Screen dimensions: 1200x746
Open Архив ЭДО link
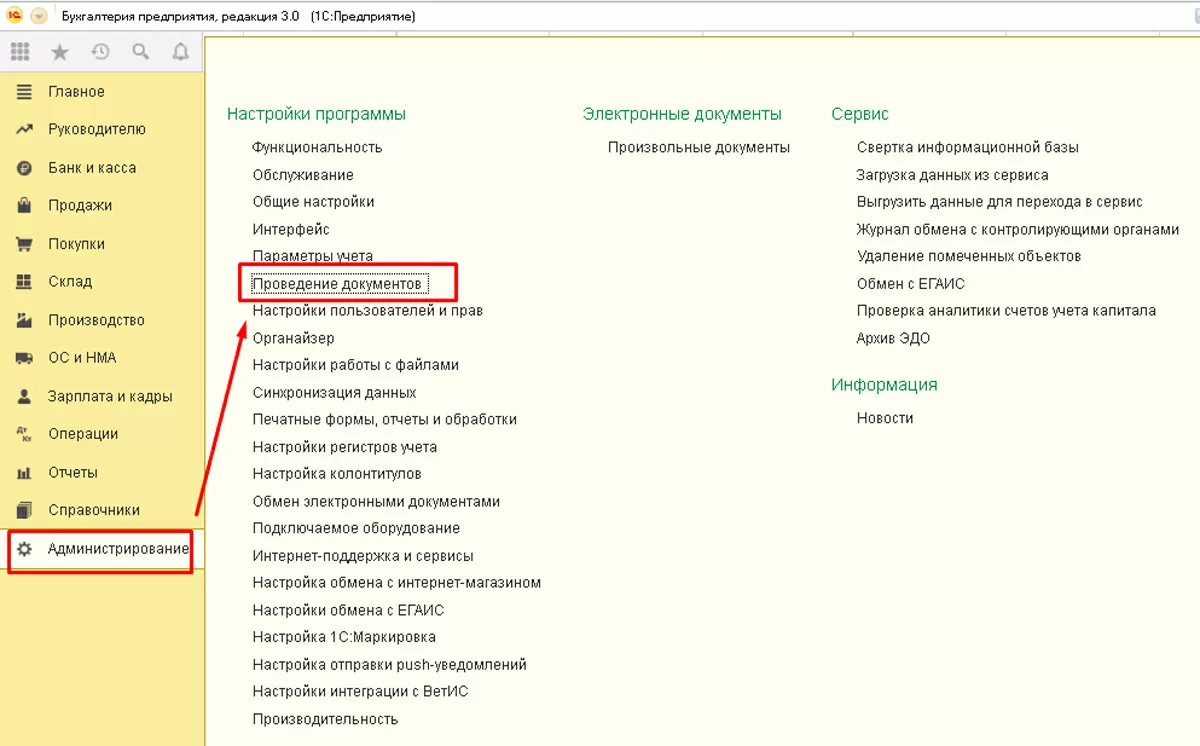[x=893, y=338]
